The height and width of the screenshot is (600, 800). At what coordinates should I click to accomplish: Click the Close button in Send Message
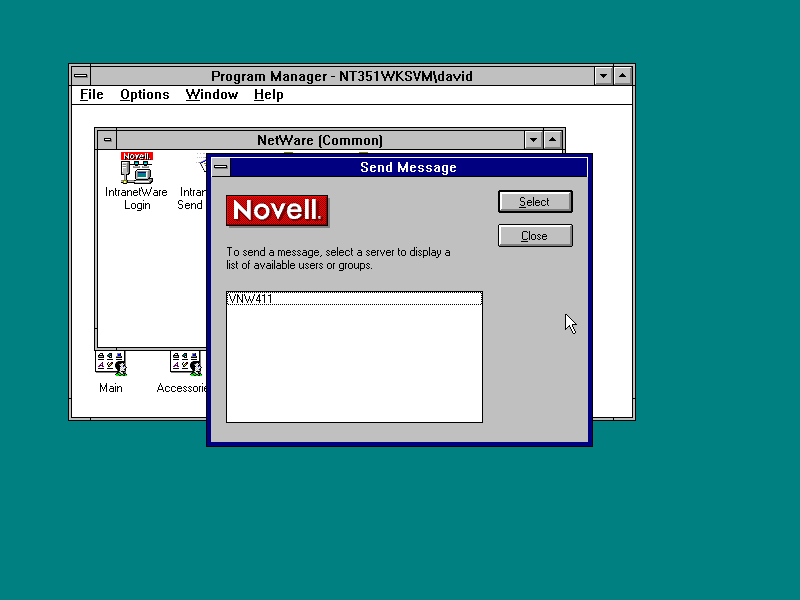click(x=535, y=236)
